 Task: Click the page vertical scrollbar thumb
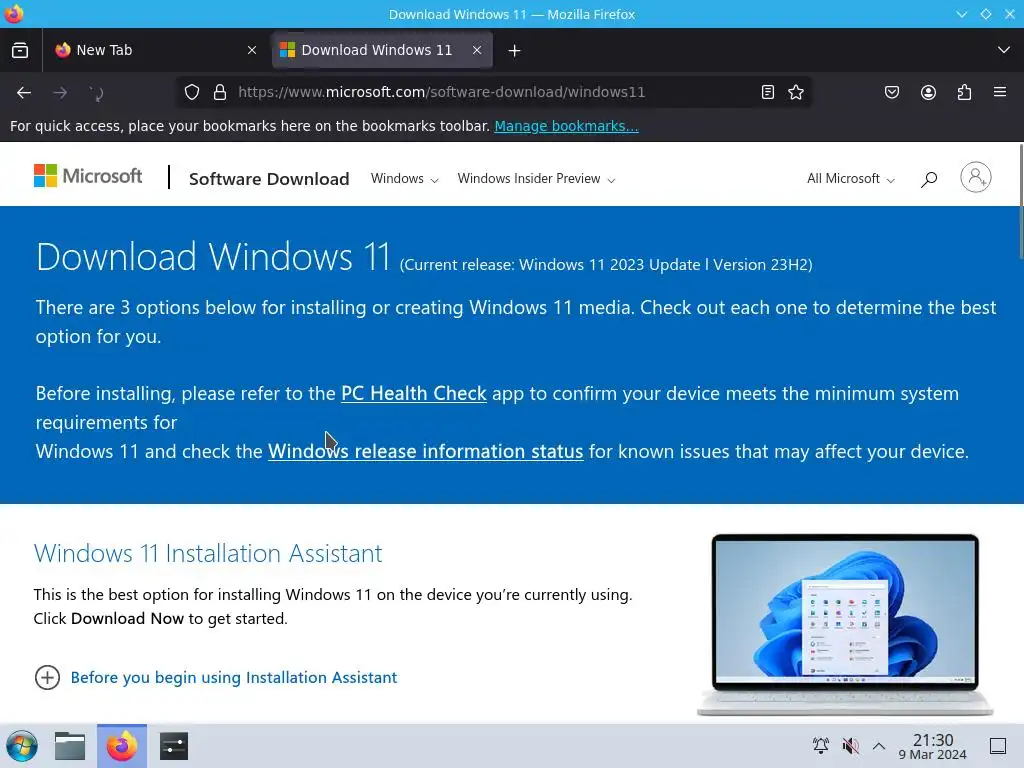[1020, 201]
